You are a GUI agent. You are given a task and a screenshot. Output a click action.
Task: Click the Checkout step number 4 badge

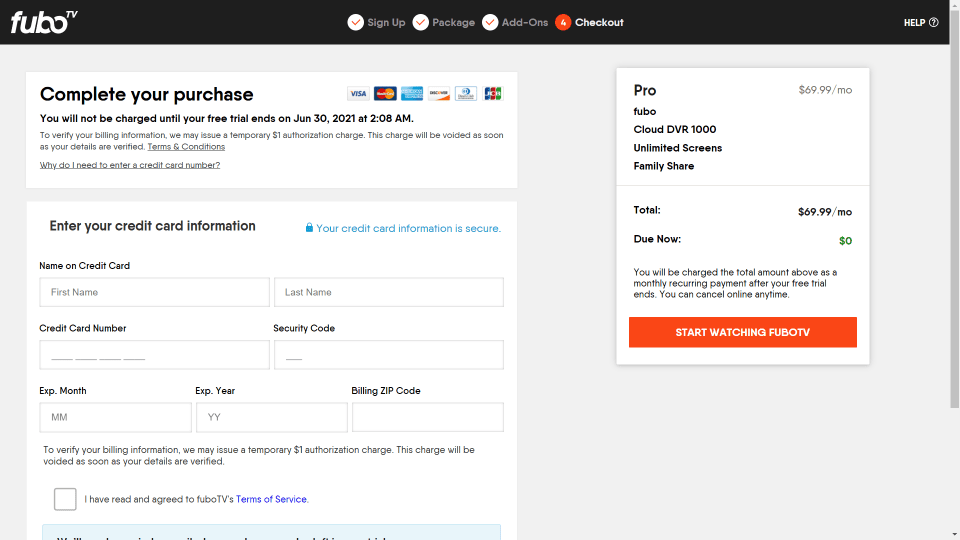(563, 22)
